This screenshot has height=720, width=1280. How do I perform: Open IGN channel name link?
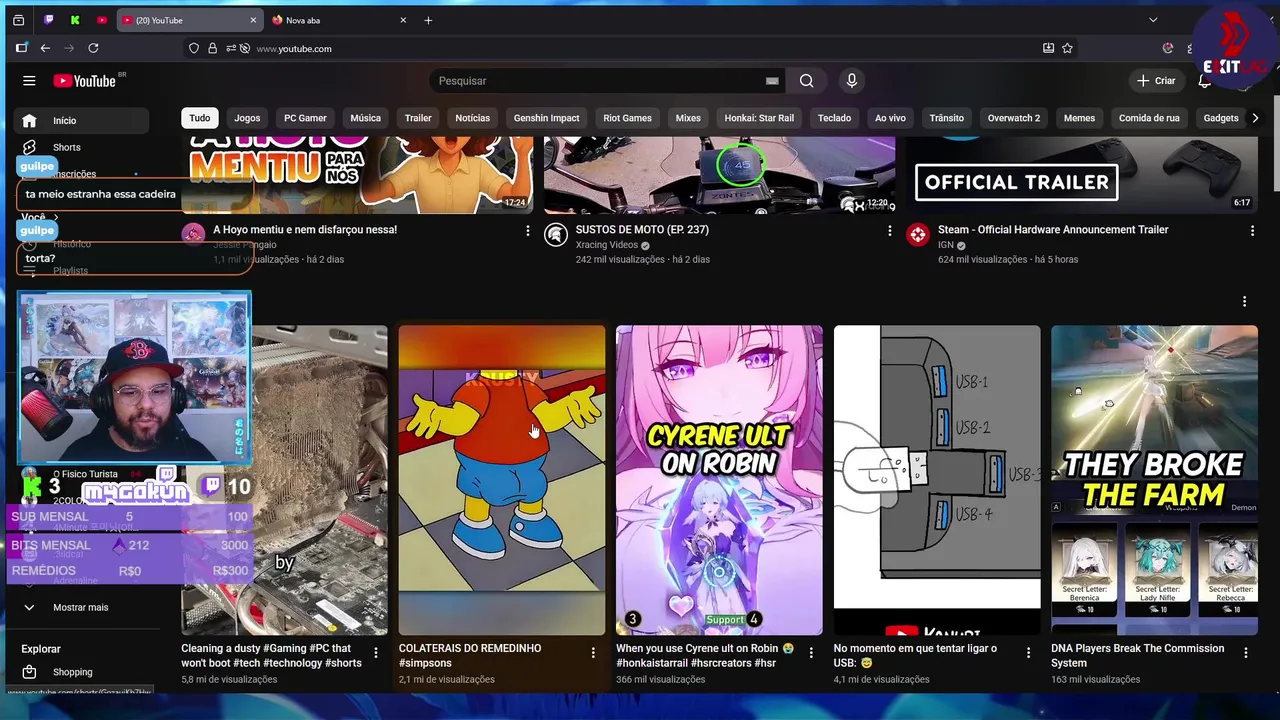(945, 245)
